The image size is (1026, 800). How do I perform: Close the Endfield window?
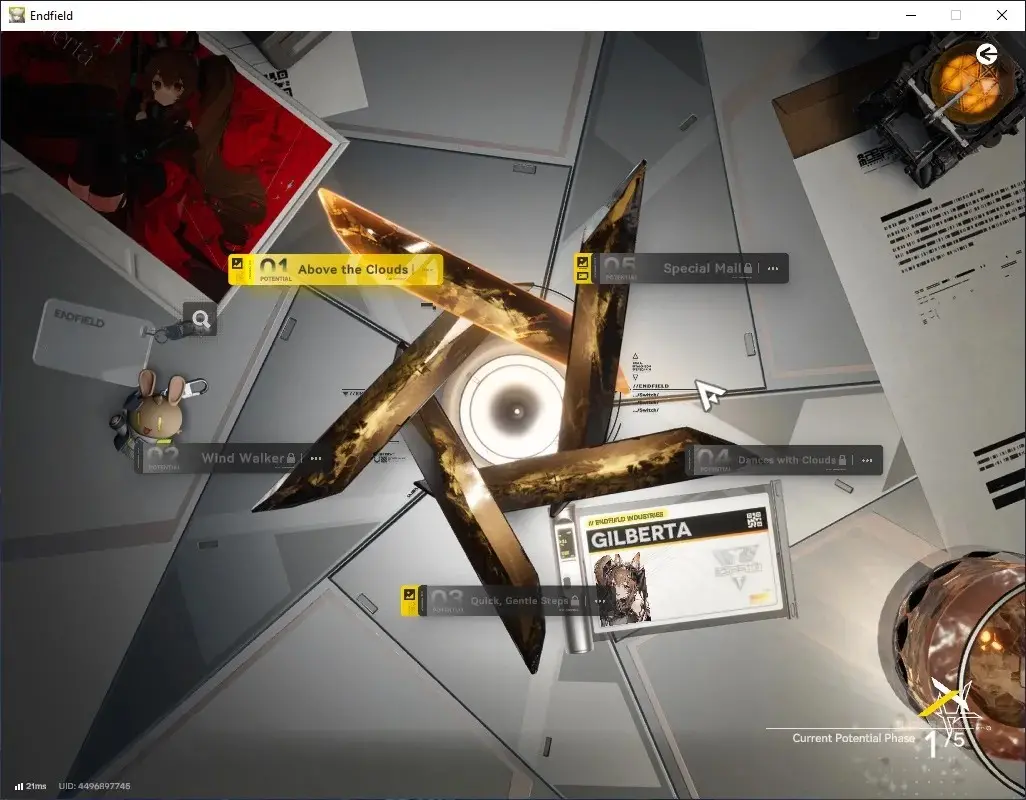tap(1002, 15)
